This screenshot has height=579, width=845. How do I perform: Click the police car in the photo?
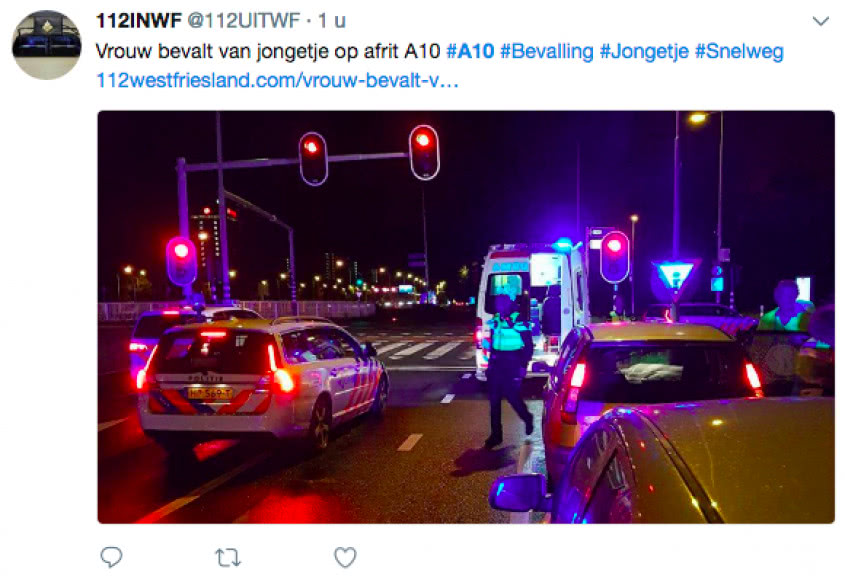click(261, 380)
